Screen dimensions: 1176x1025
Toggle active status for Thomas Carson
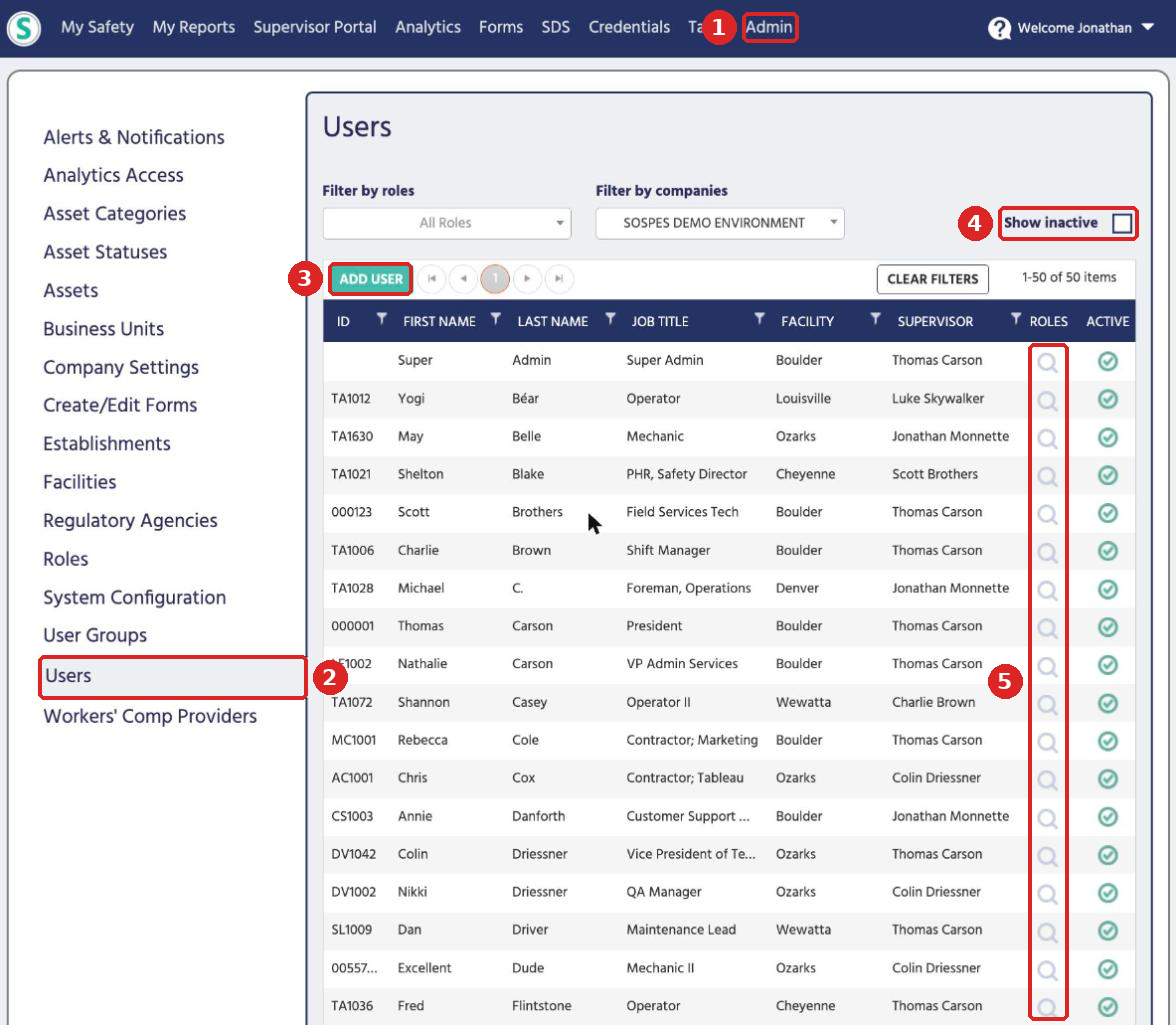click(x=1108, y=627)
